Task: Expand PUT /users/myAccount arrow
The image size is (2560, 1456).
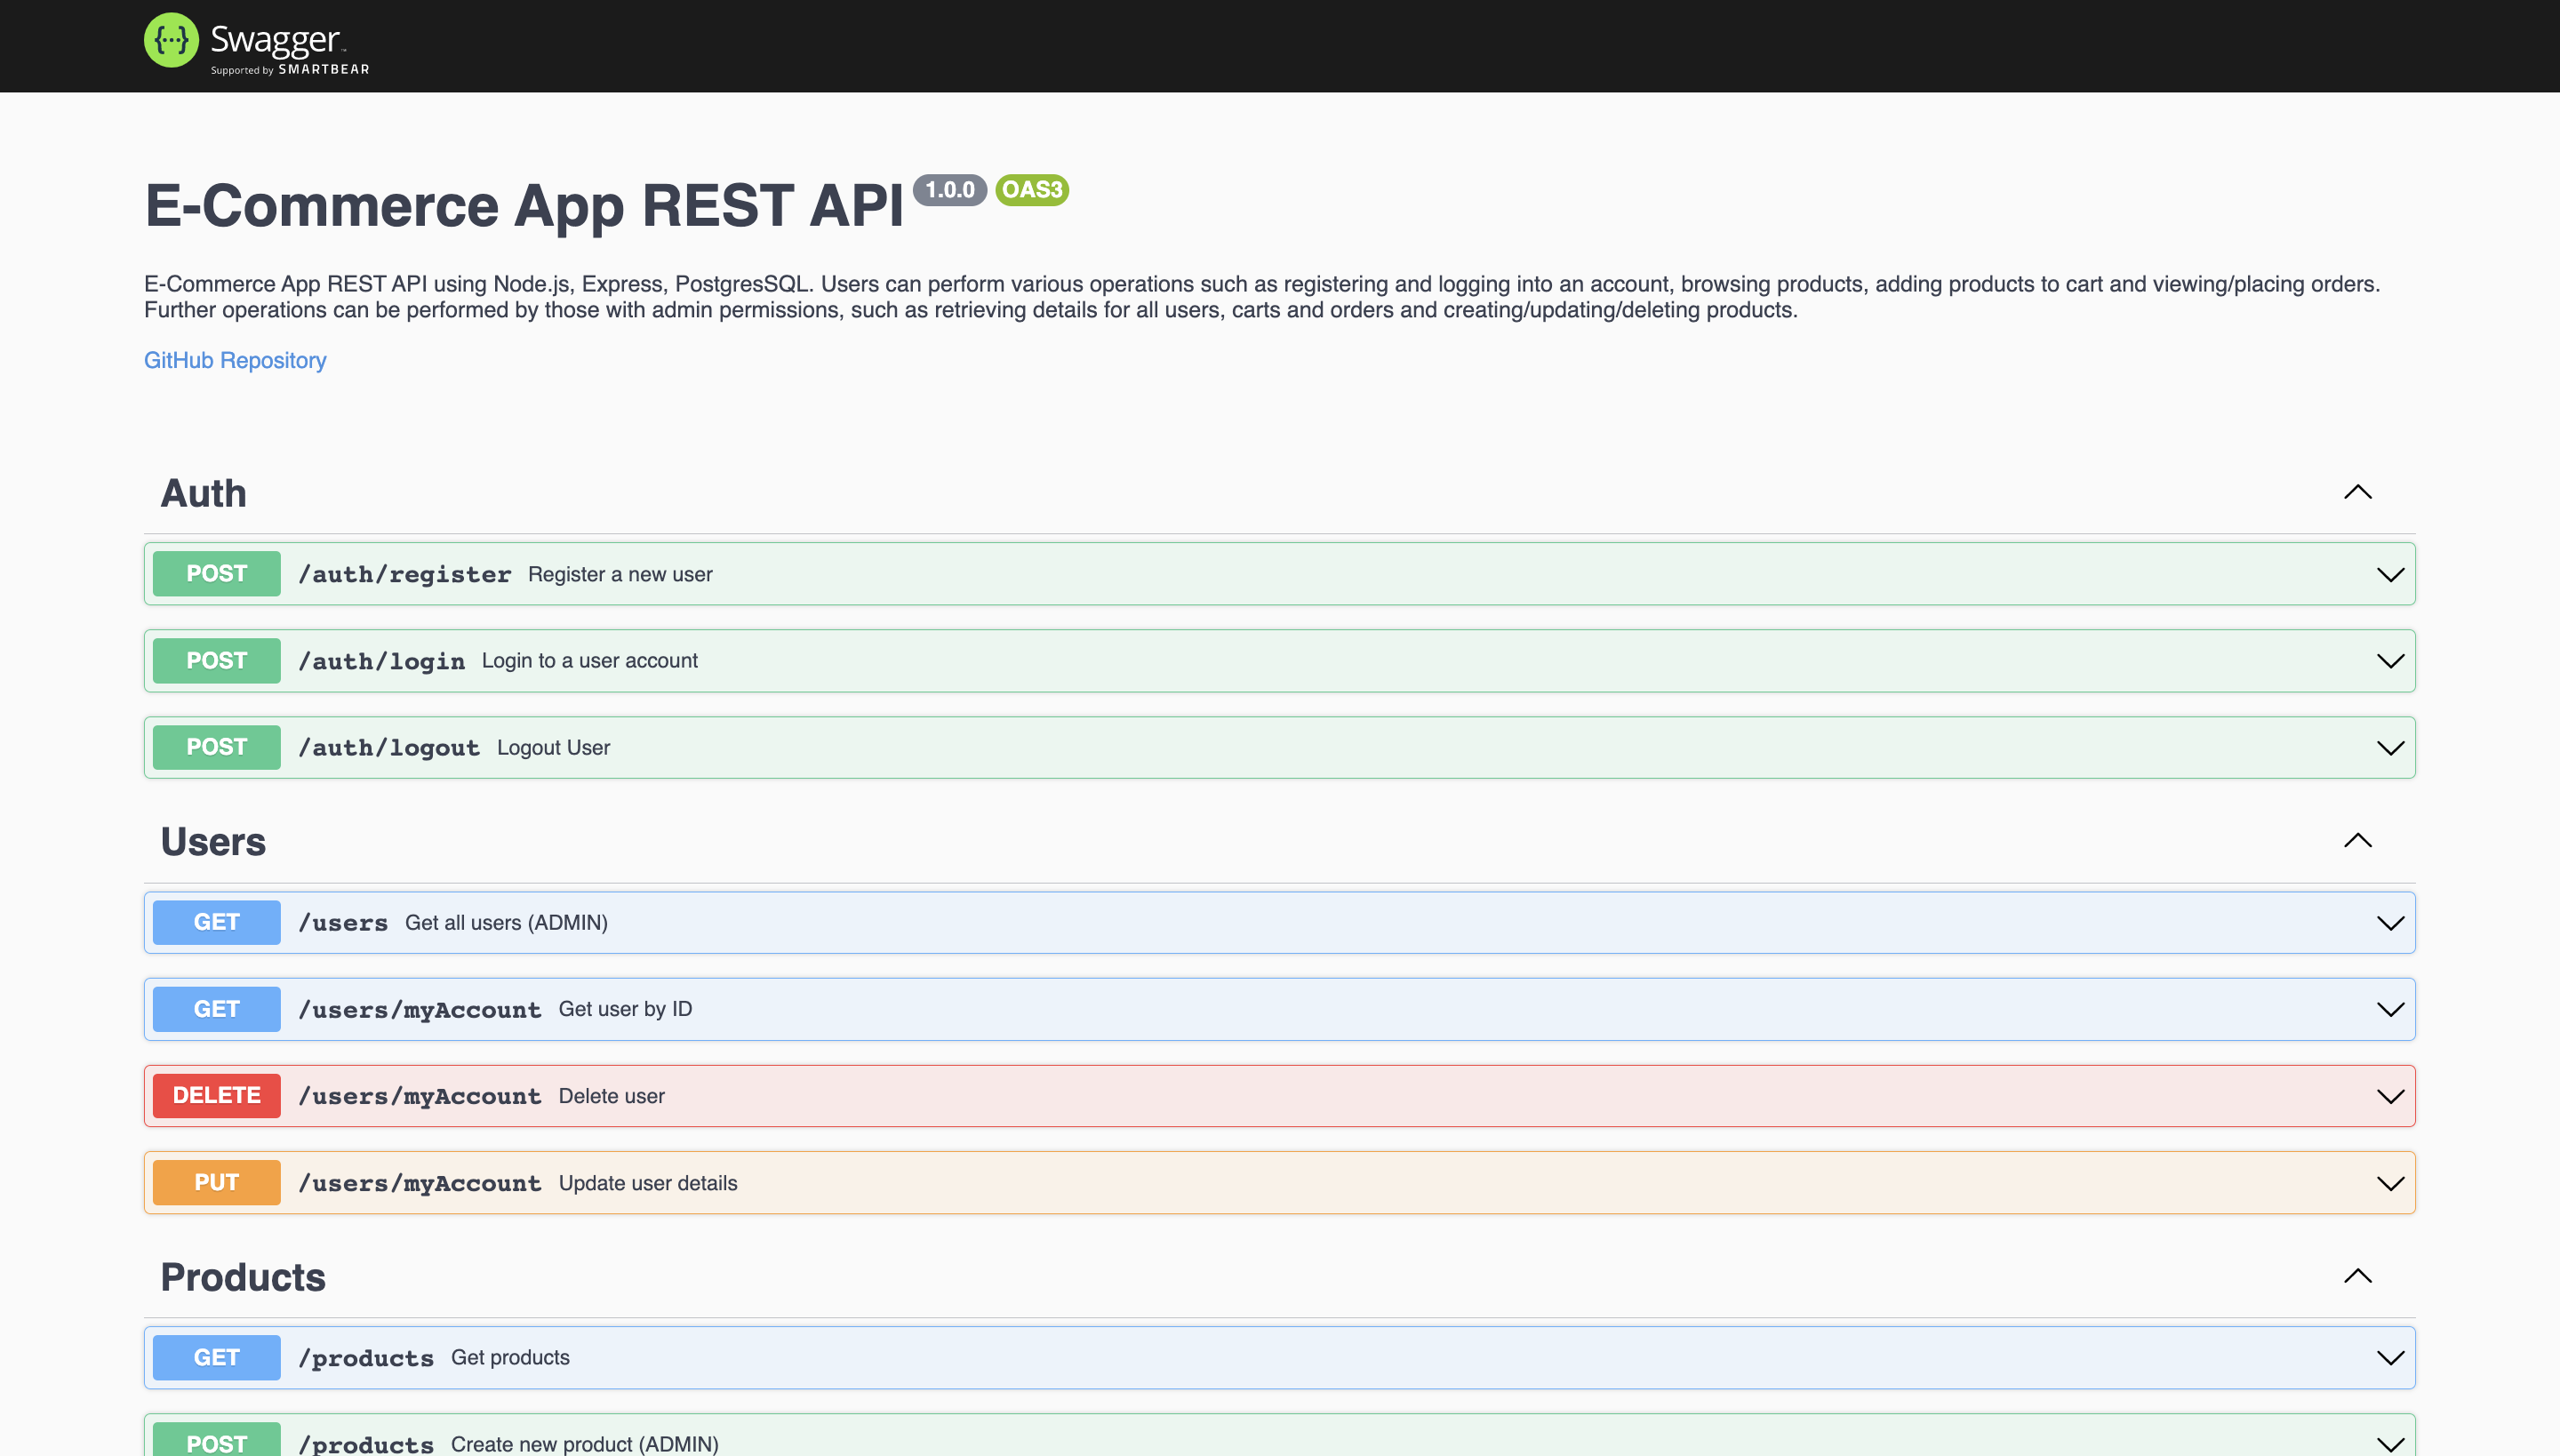Action: coord(2389,1184)
